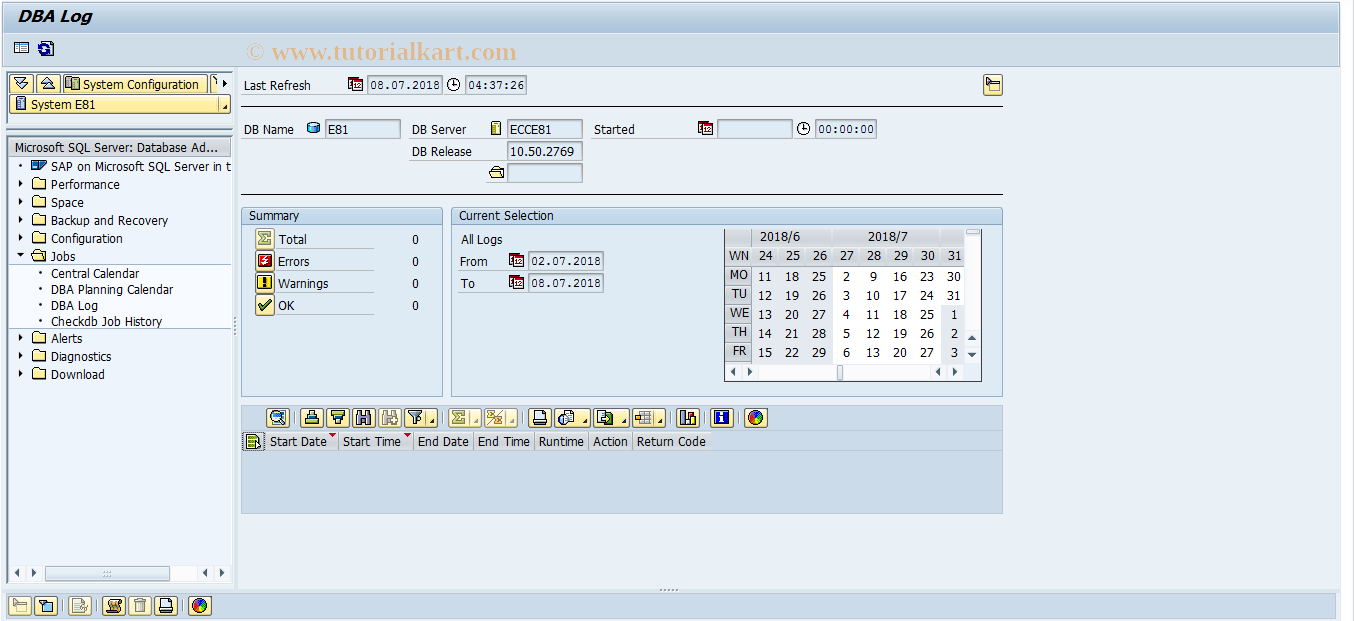Click the From date field 02.07.2018
Viewport: 1354px width, 621px height.
coord(566,261)
